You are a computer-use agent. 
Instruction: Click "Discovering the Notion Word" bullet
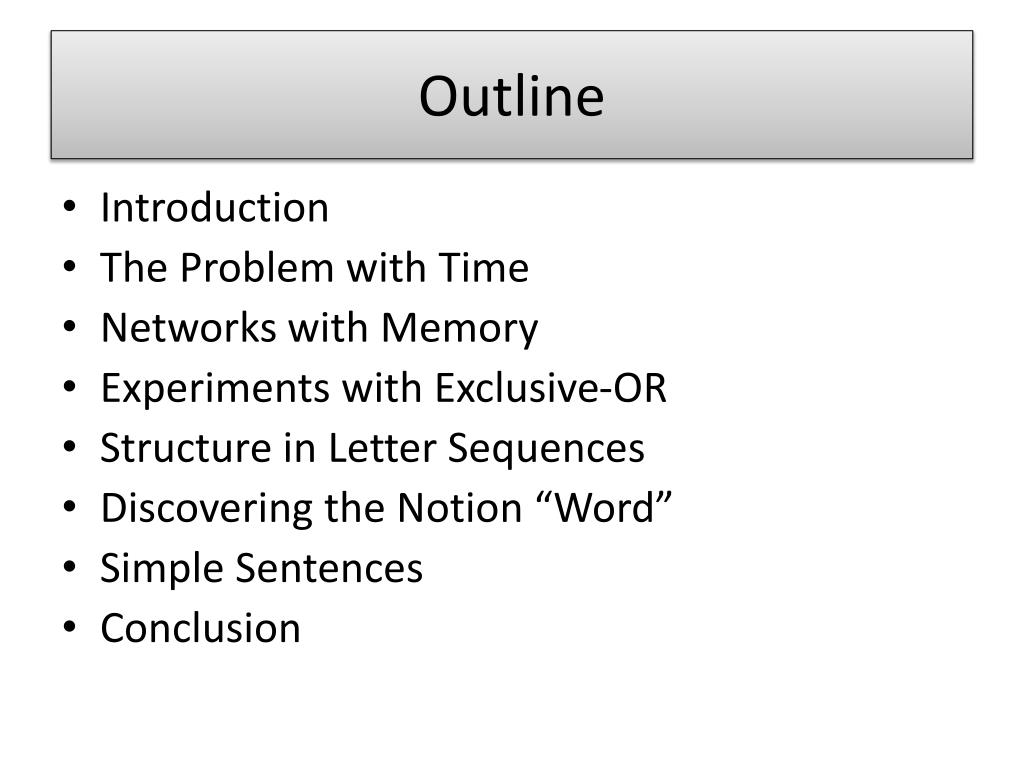point(386,508)
